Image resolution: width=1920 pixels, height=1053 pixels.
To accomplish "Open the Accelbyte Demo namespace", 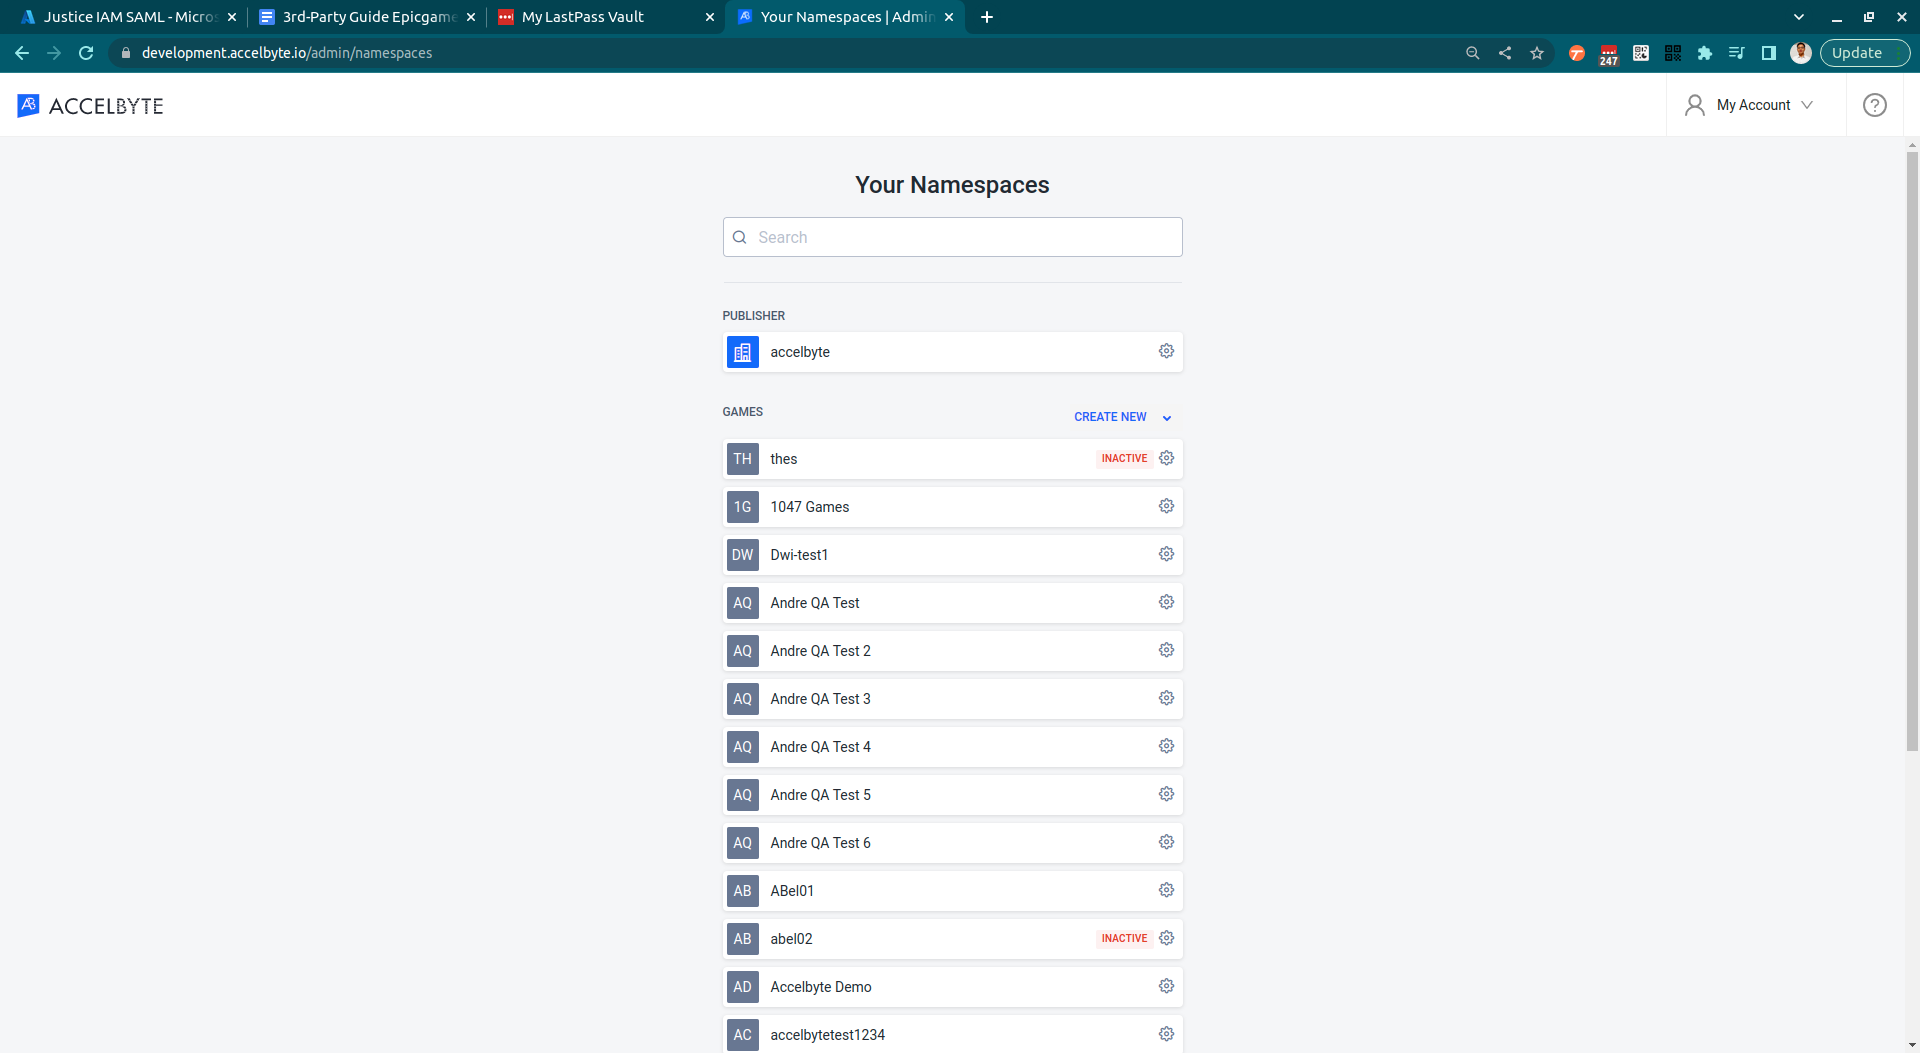I will click(952, 987).
